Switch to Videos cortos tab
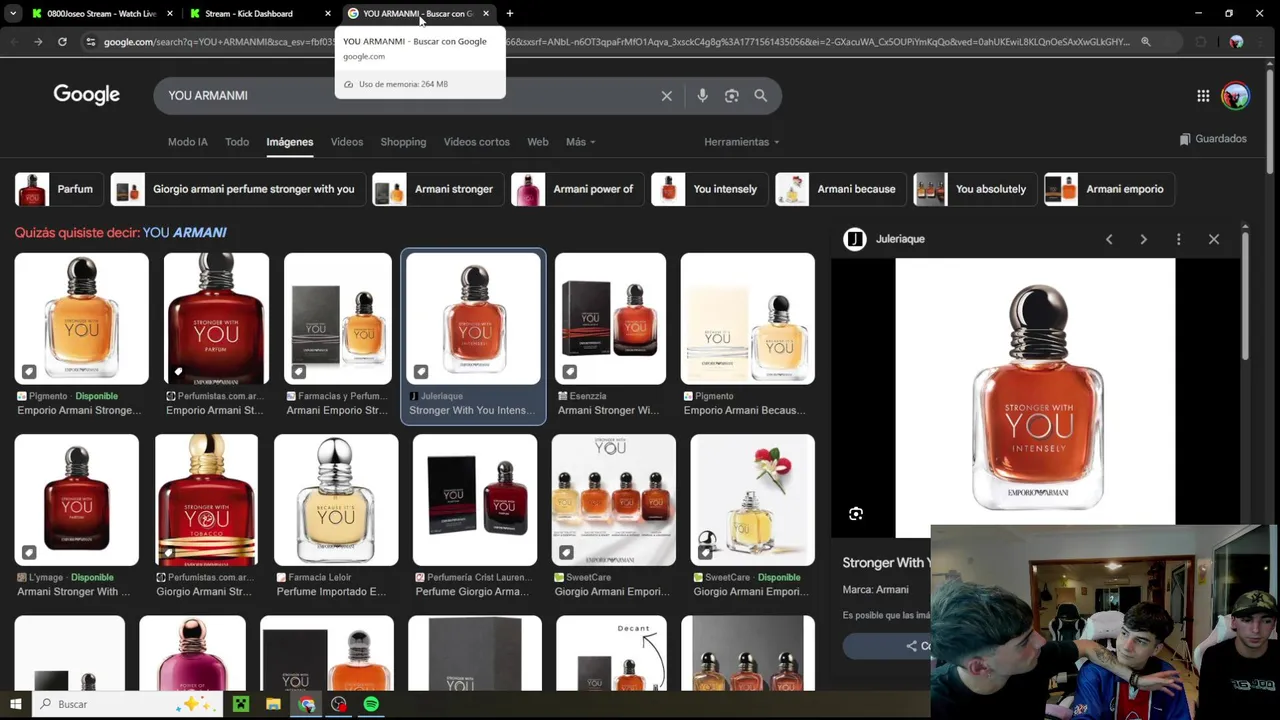1280x720 pixels. 477,142
